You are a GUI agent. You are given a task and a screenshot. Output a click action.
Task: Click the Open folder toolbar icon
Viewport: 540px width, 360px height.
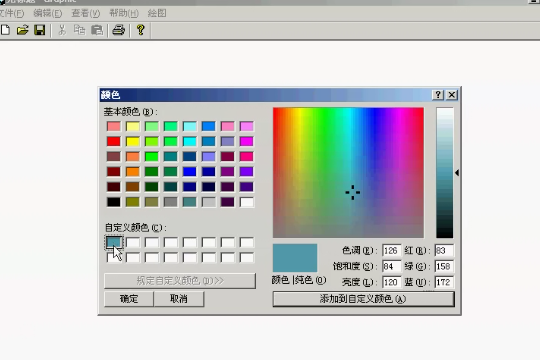tap(22, 30)
